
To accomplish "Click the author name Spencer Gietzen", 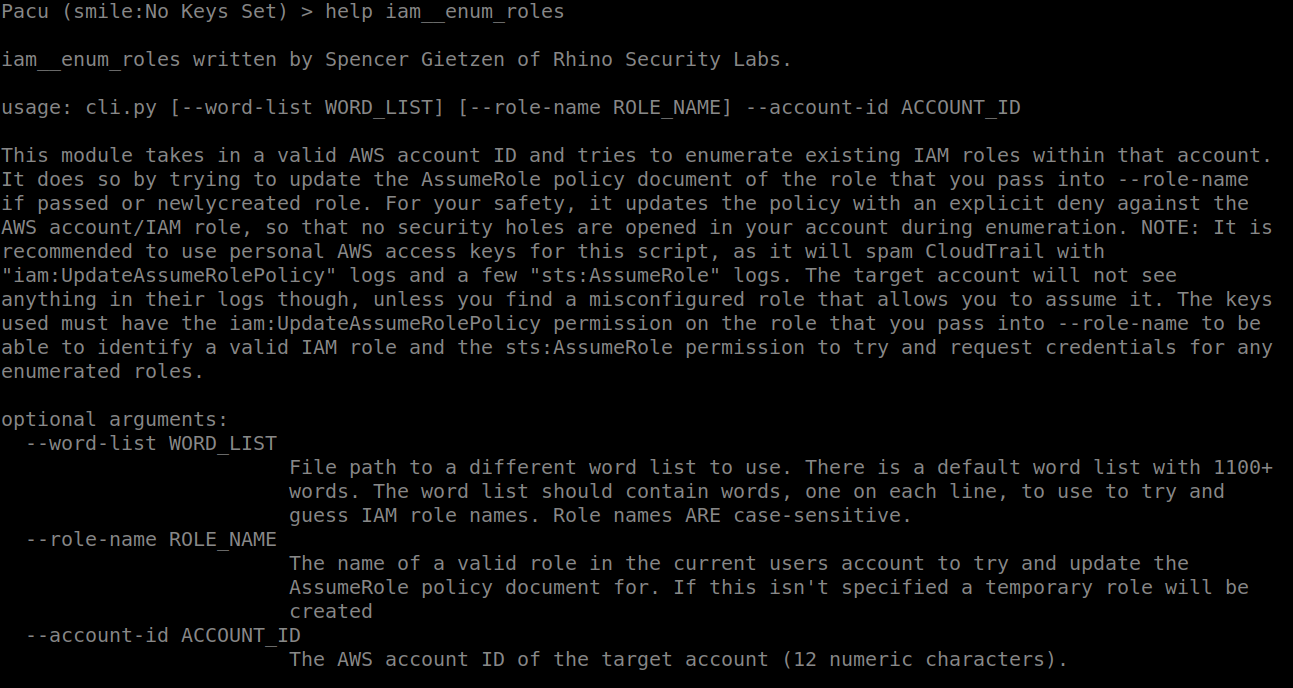I will click(415, 60).
